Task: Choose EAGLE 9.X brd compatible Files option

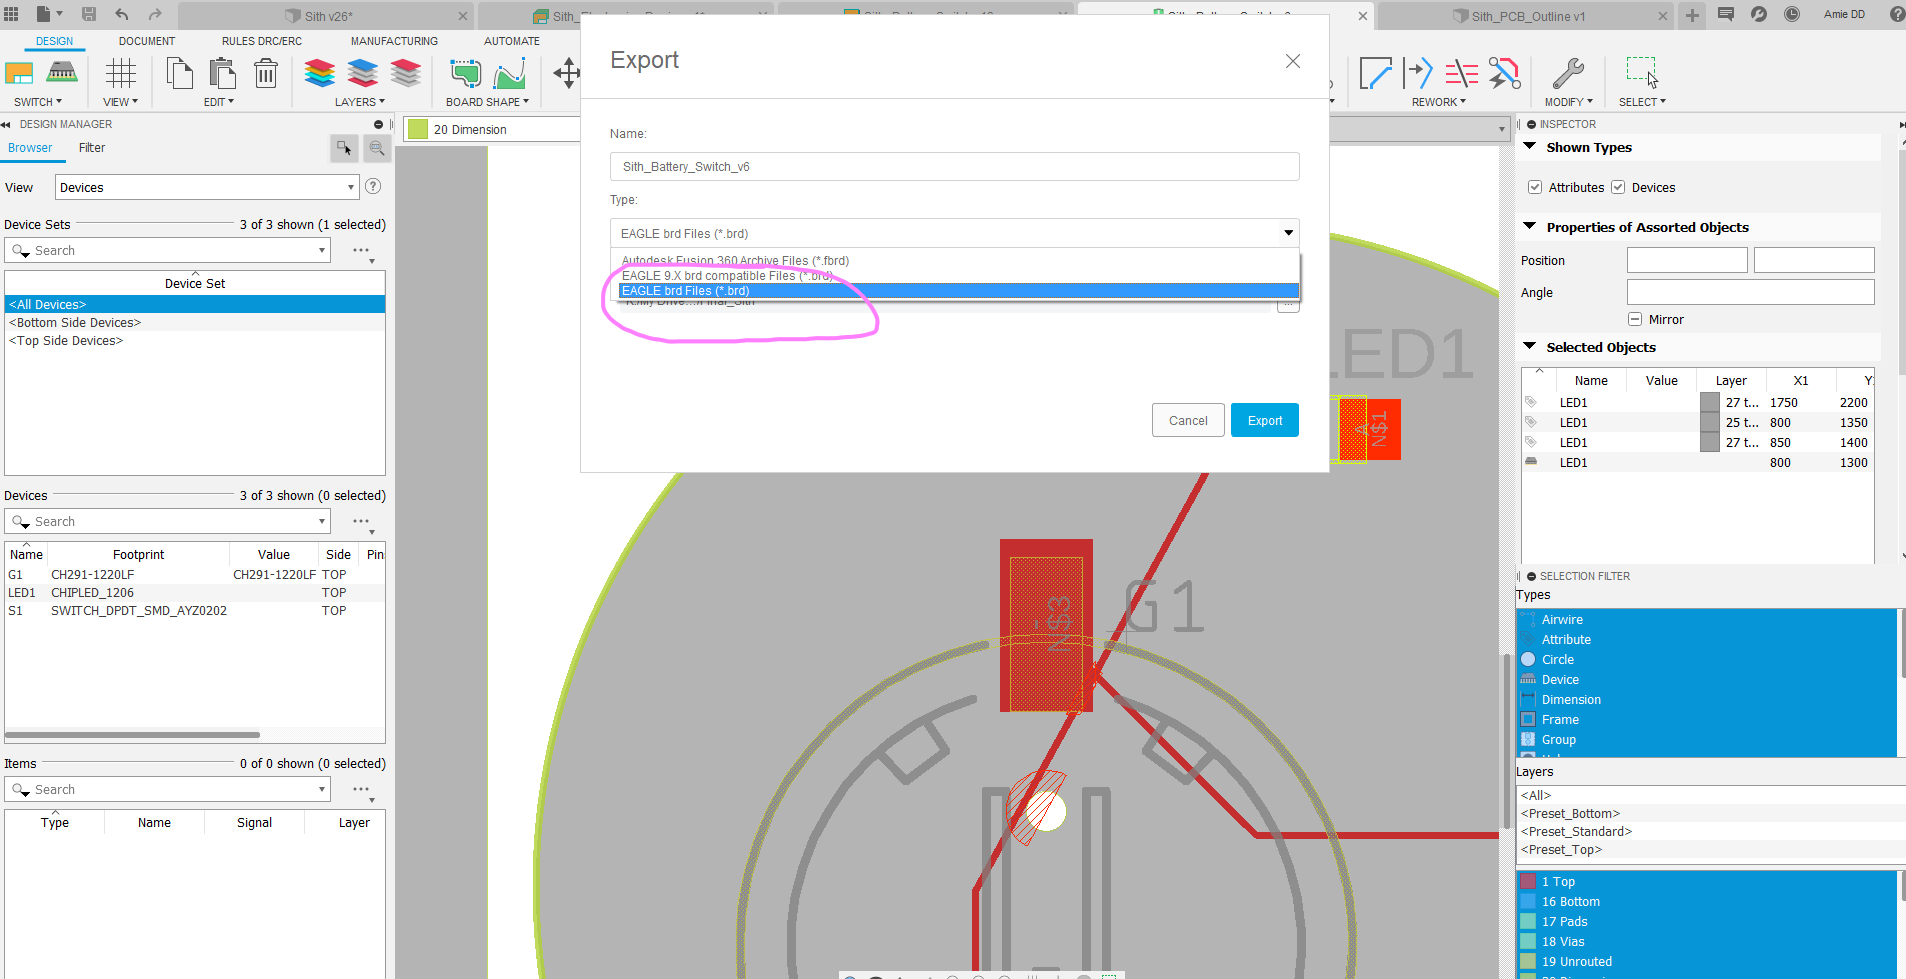Action: [727, 276]
